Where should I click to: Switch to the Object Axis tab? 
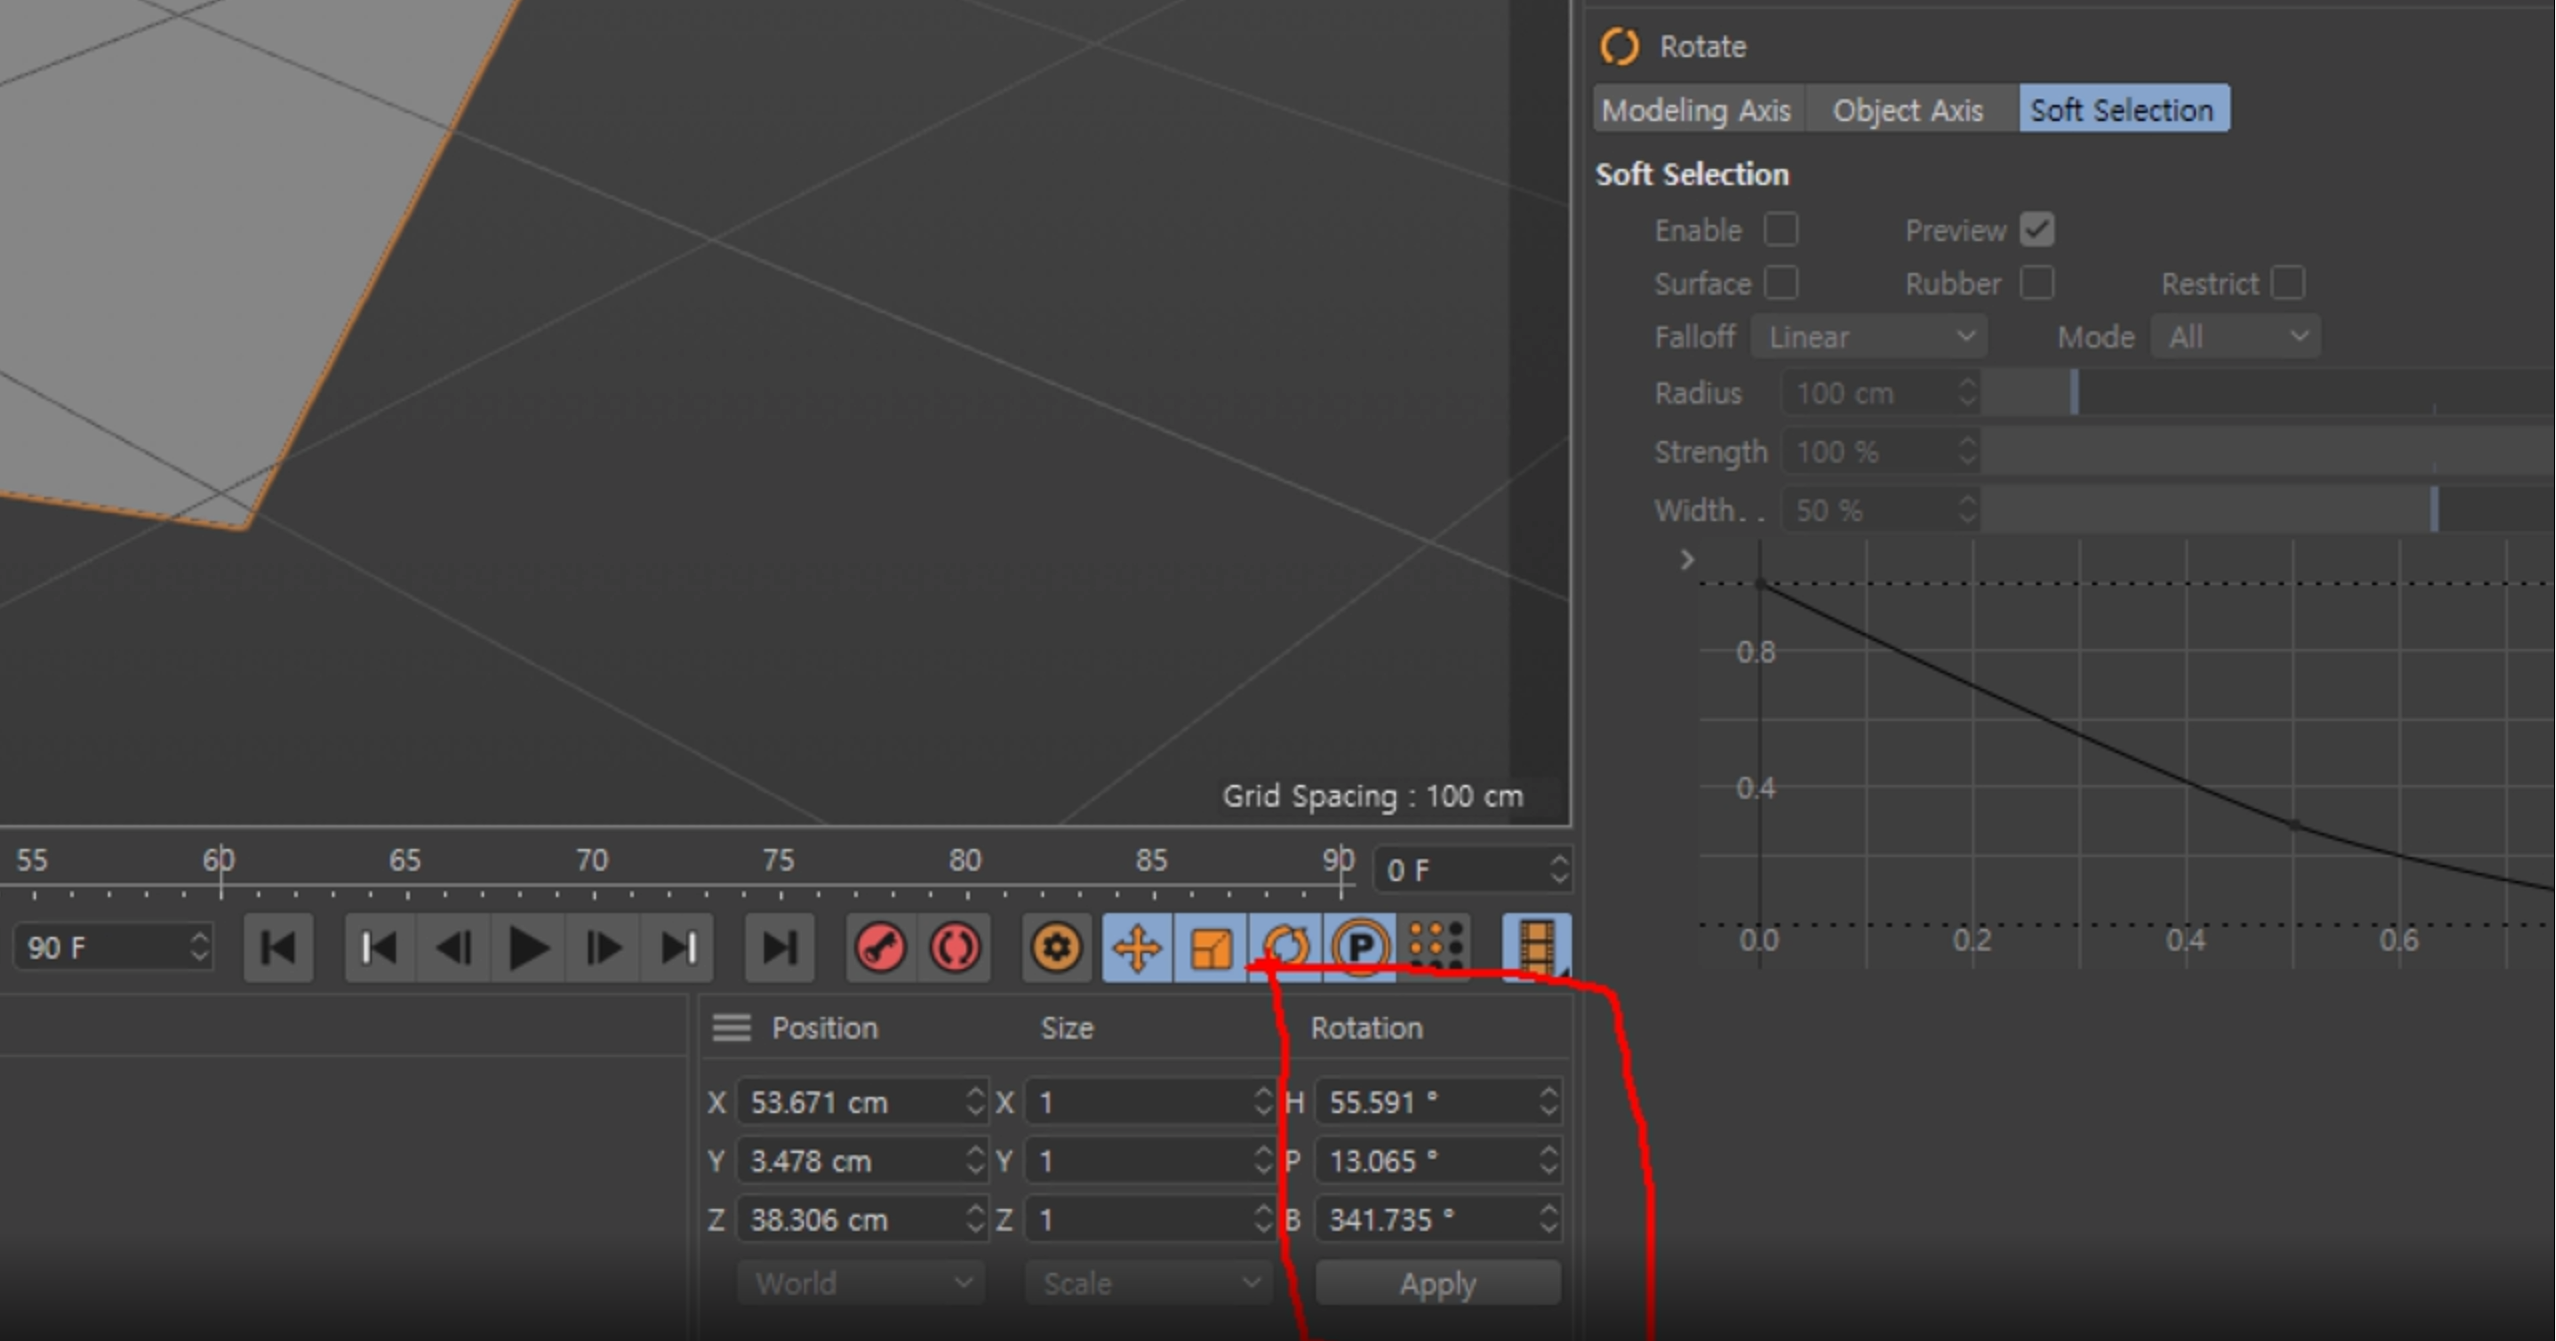click(x=1907, y=110)
